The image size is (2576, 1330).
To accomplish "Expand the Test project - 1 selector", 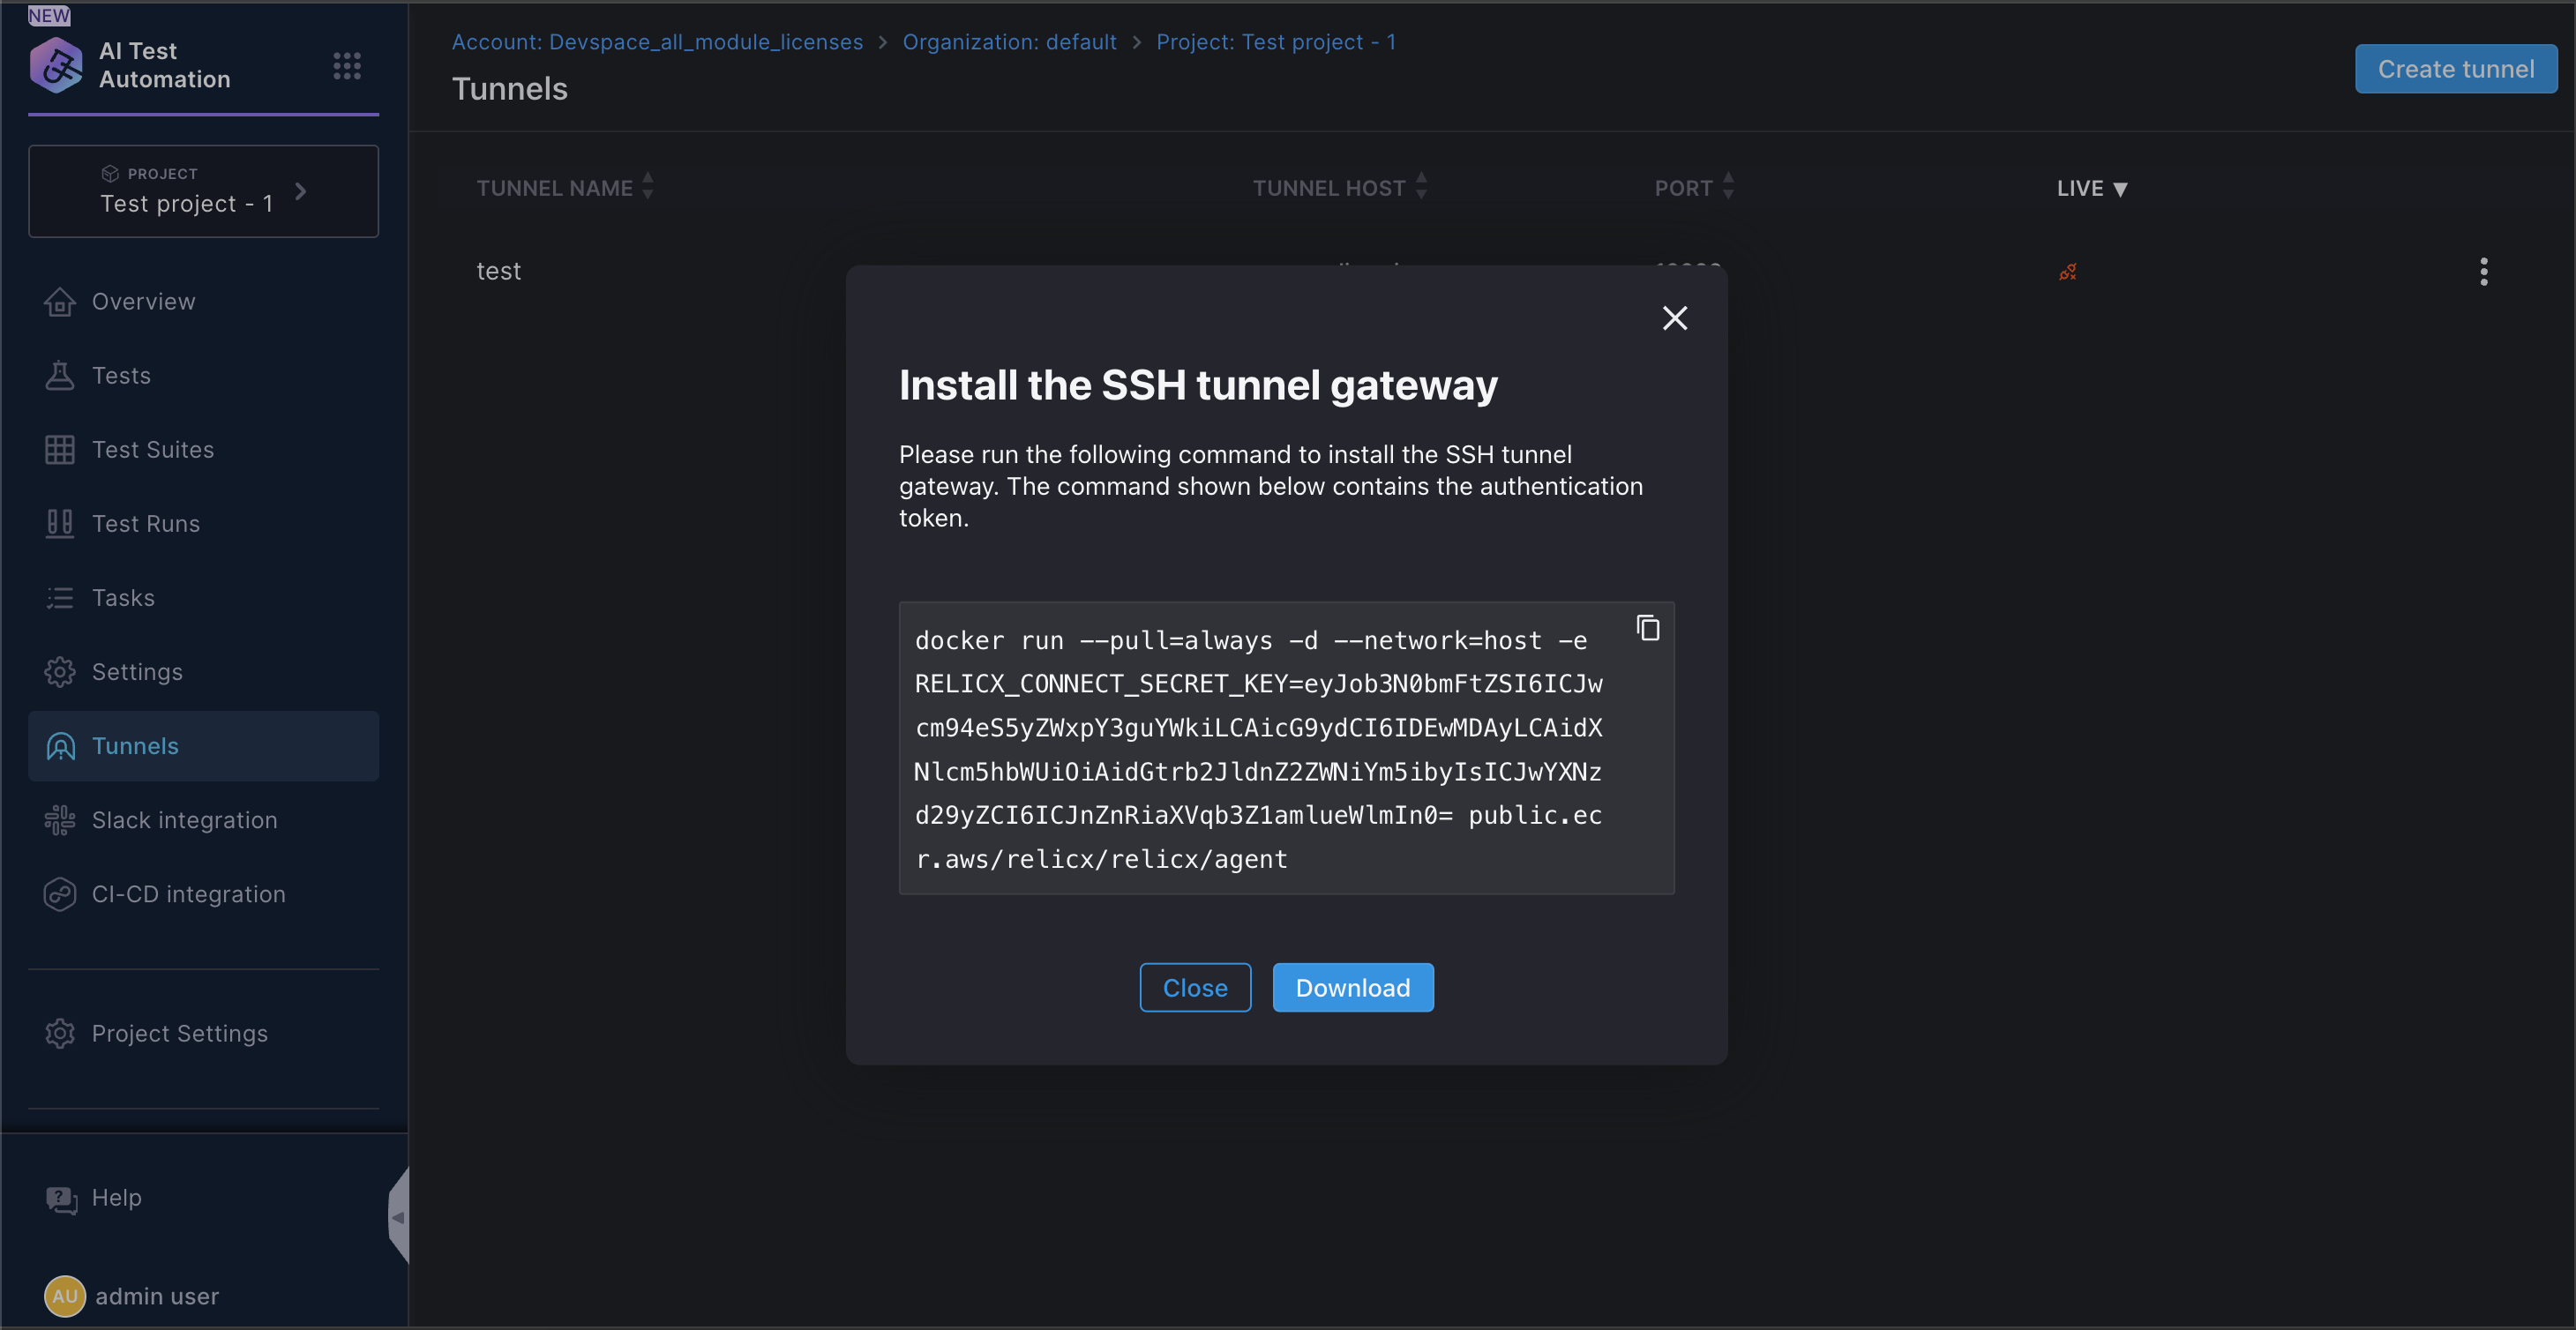I will (203, 191).
